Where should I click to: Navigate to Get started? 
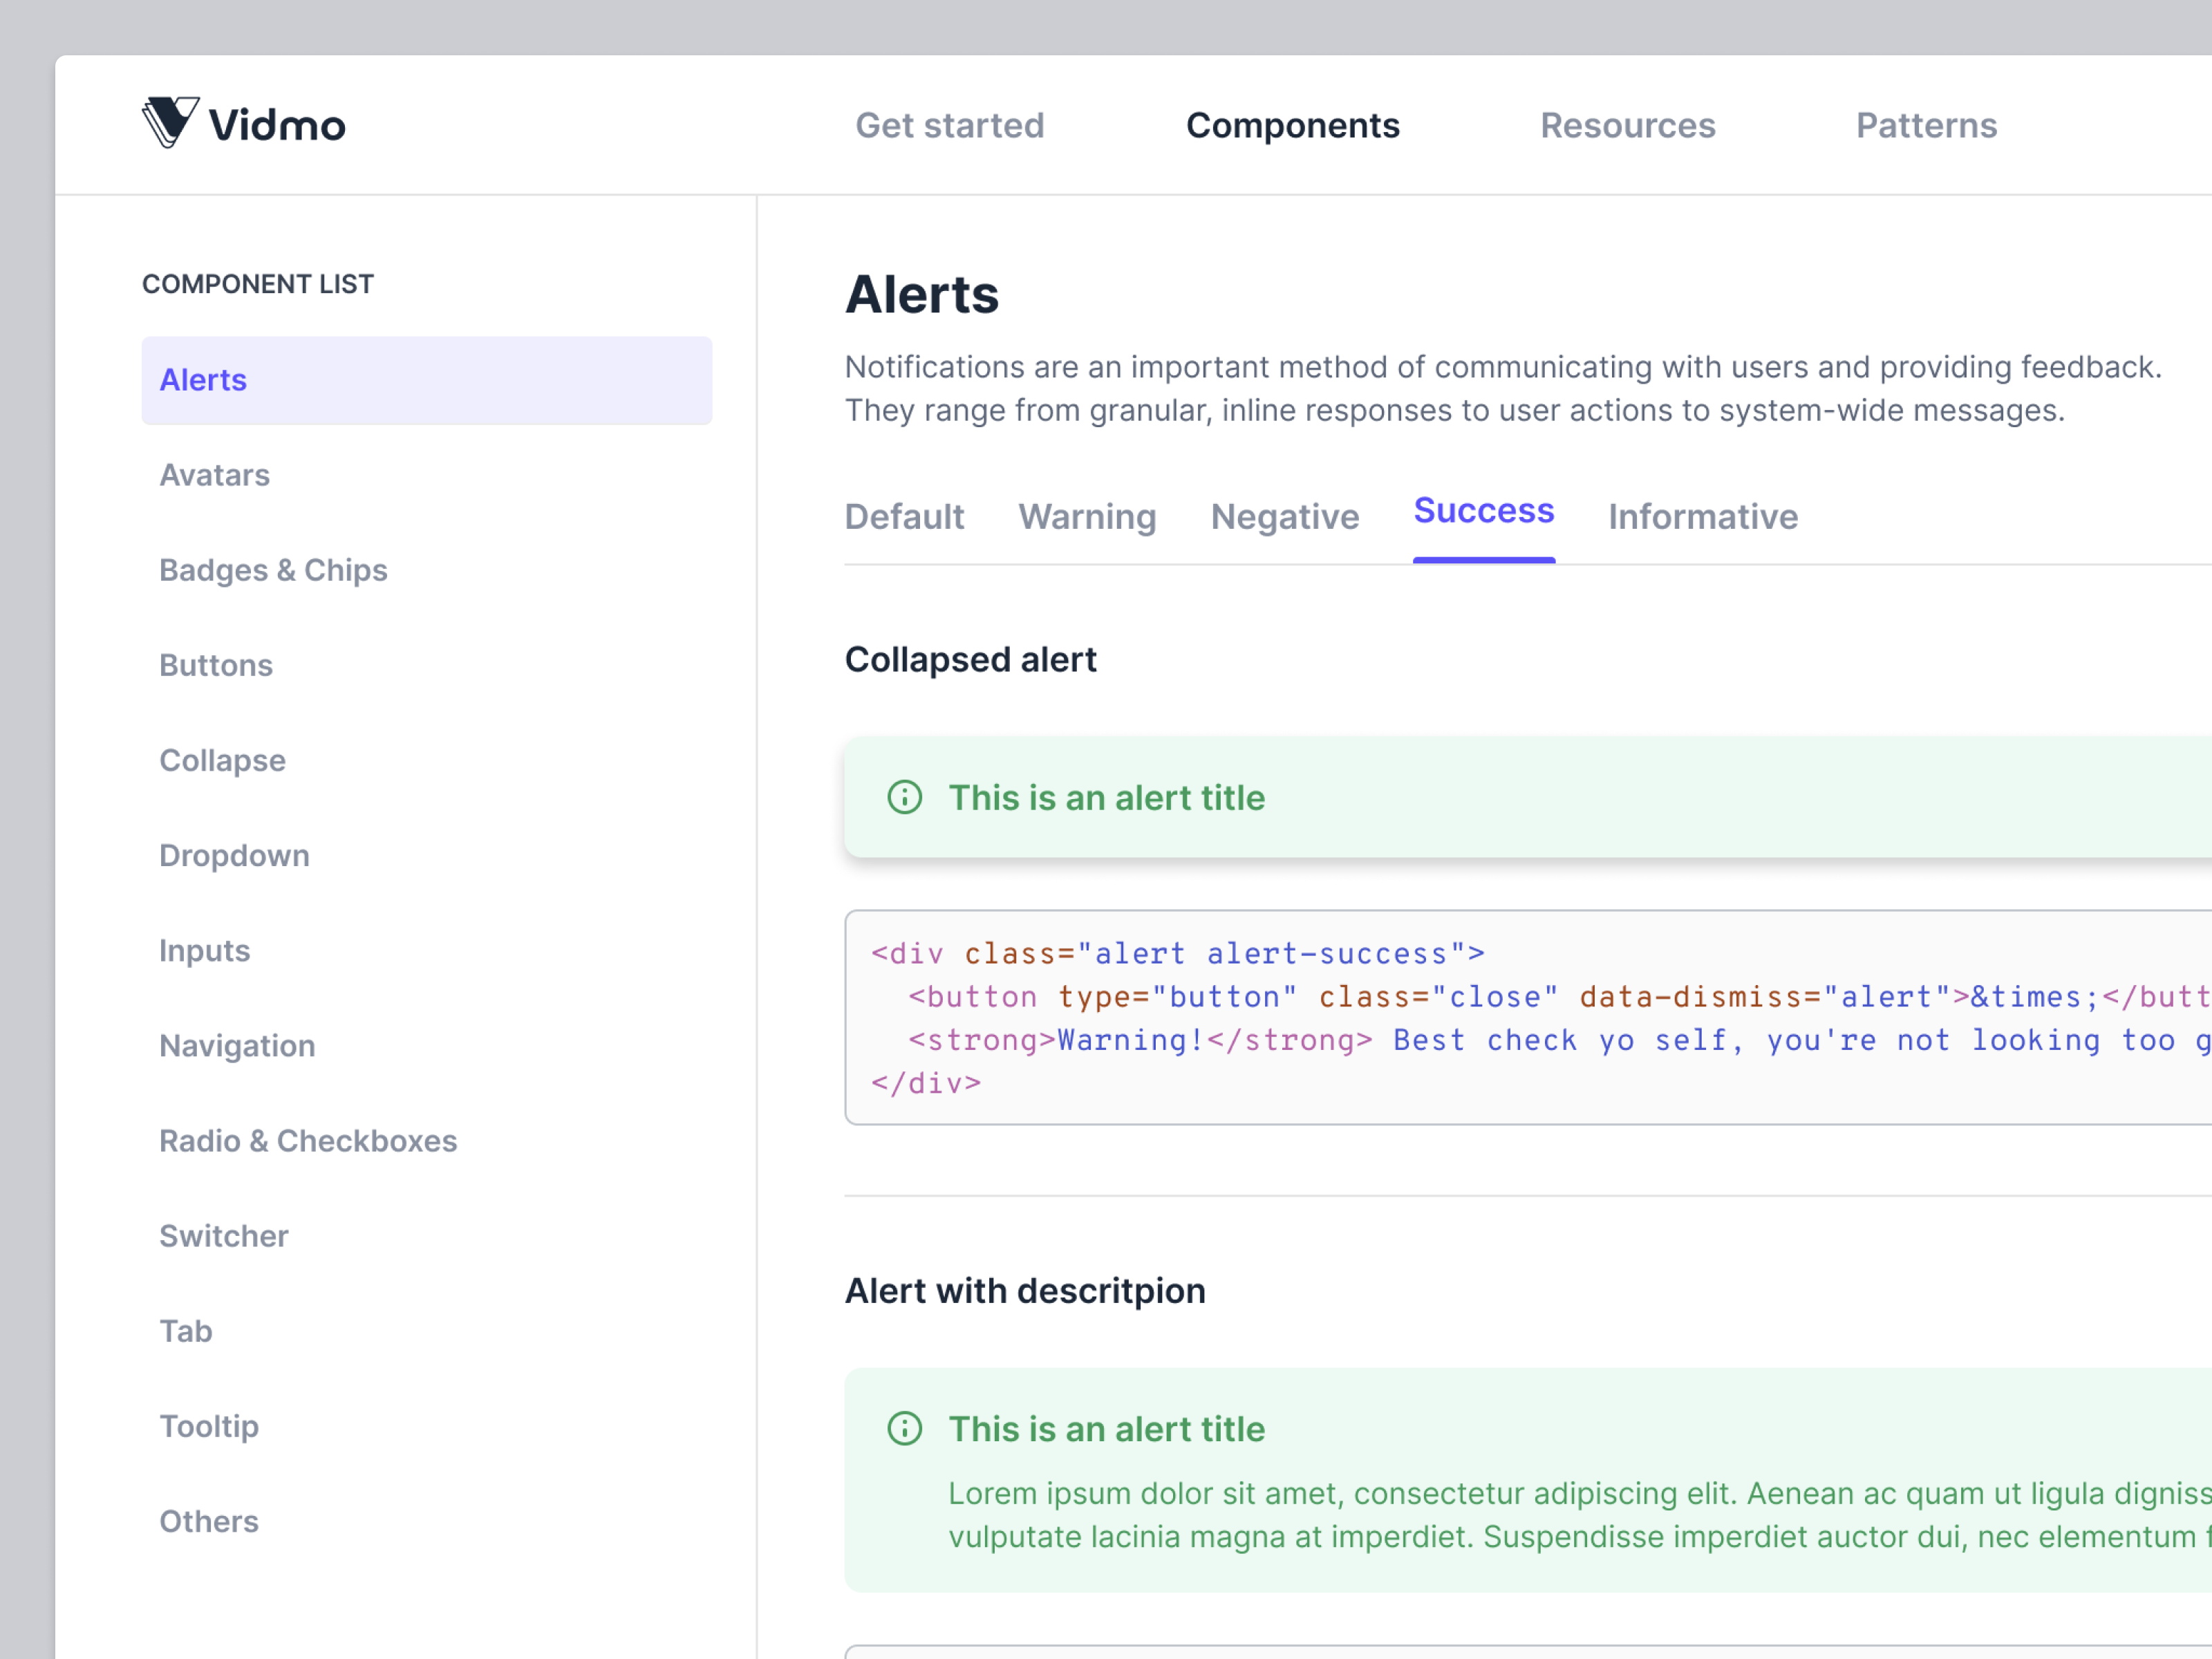(949, 124)
